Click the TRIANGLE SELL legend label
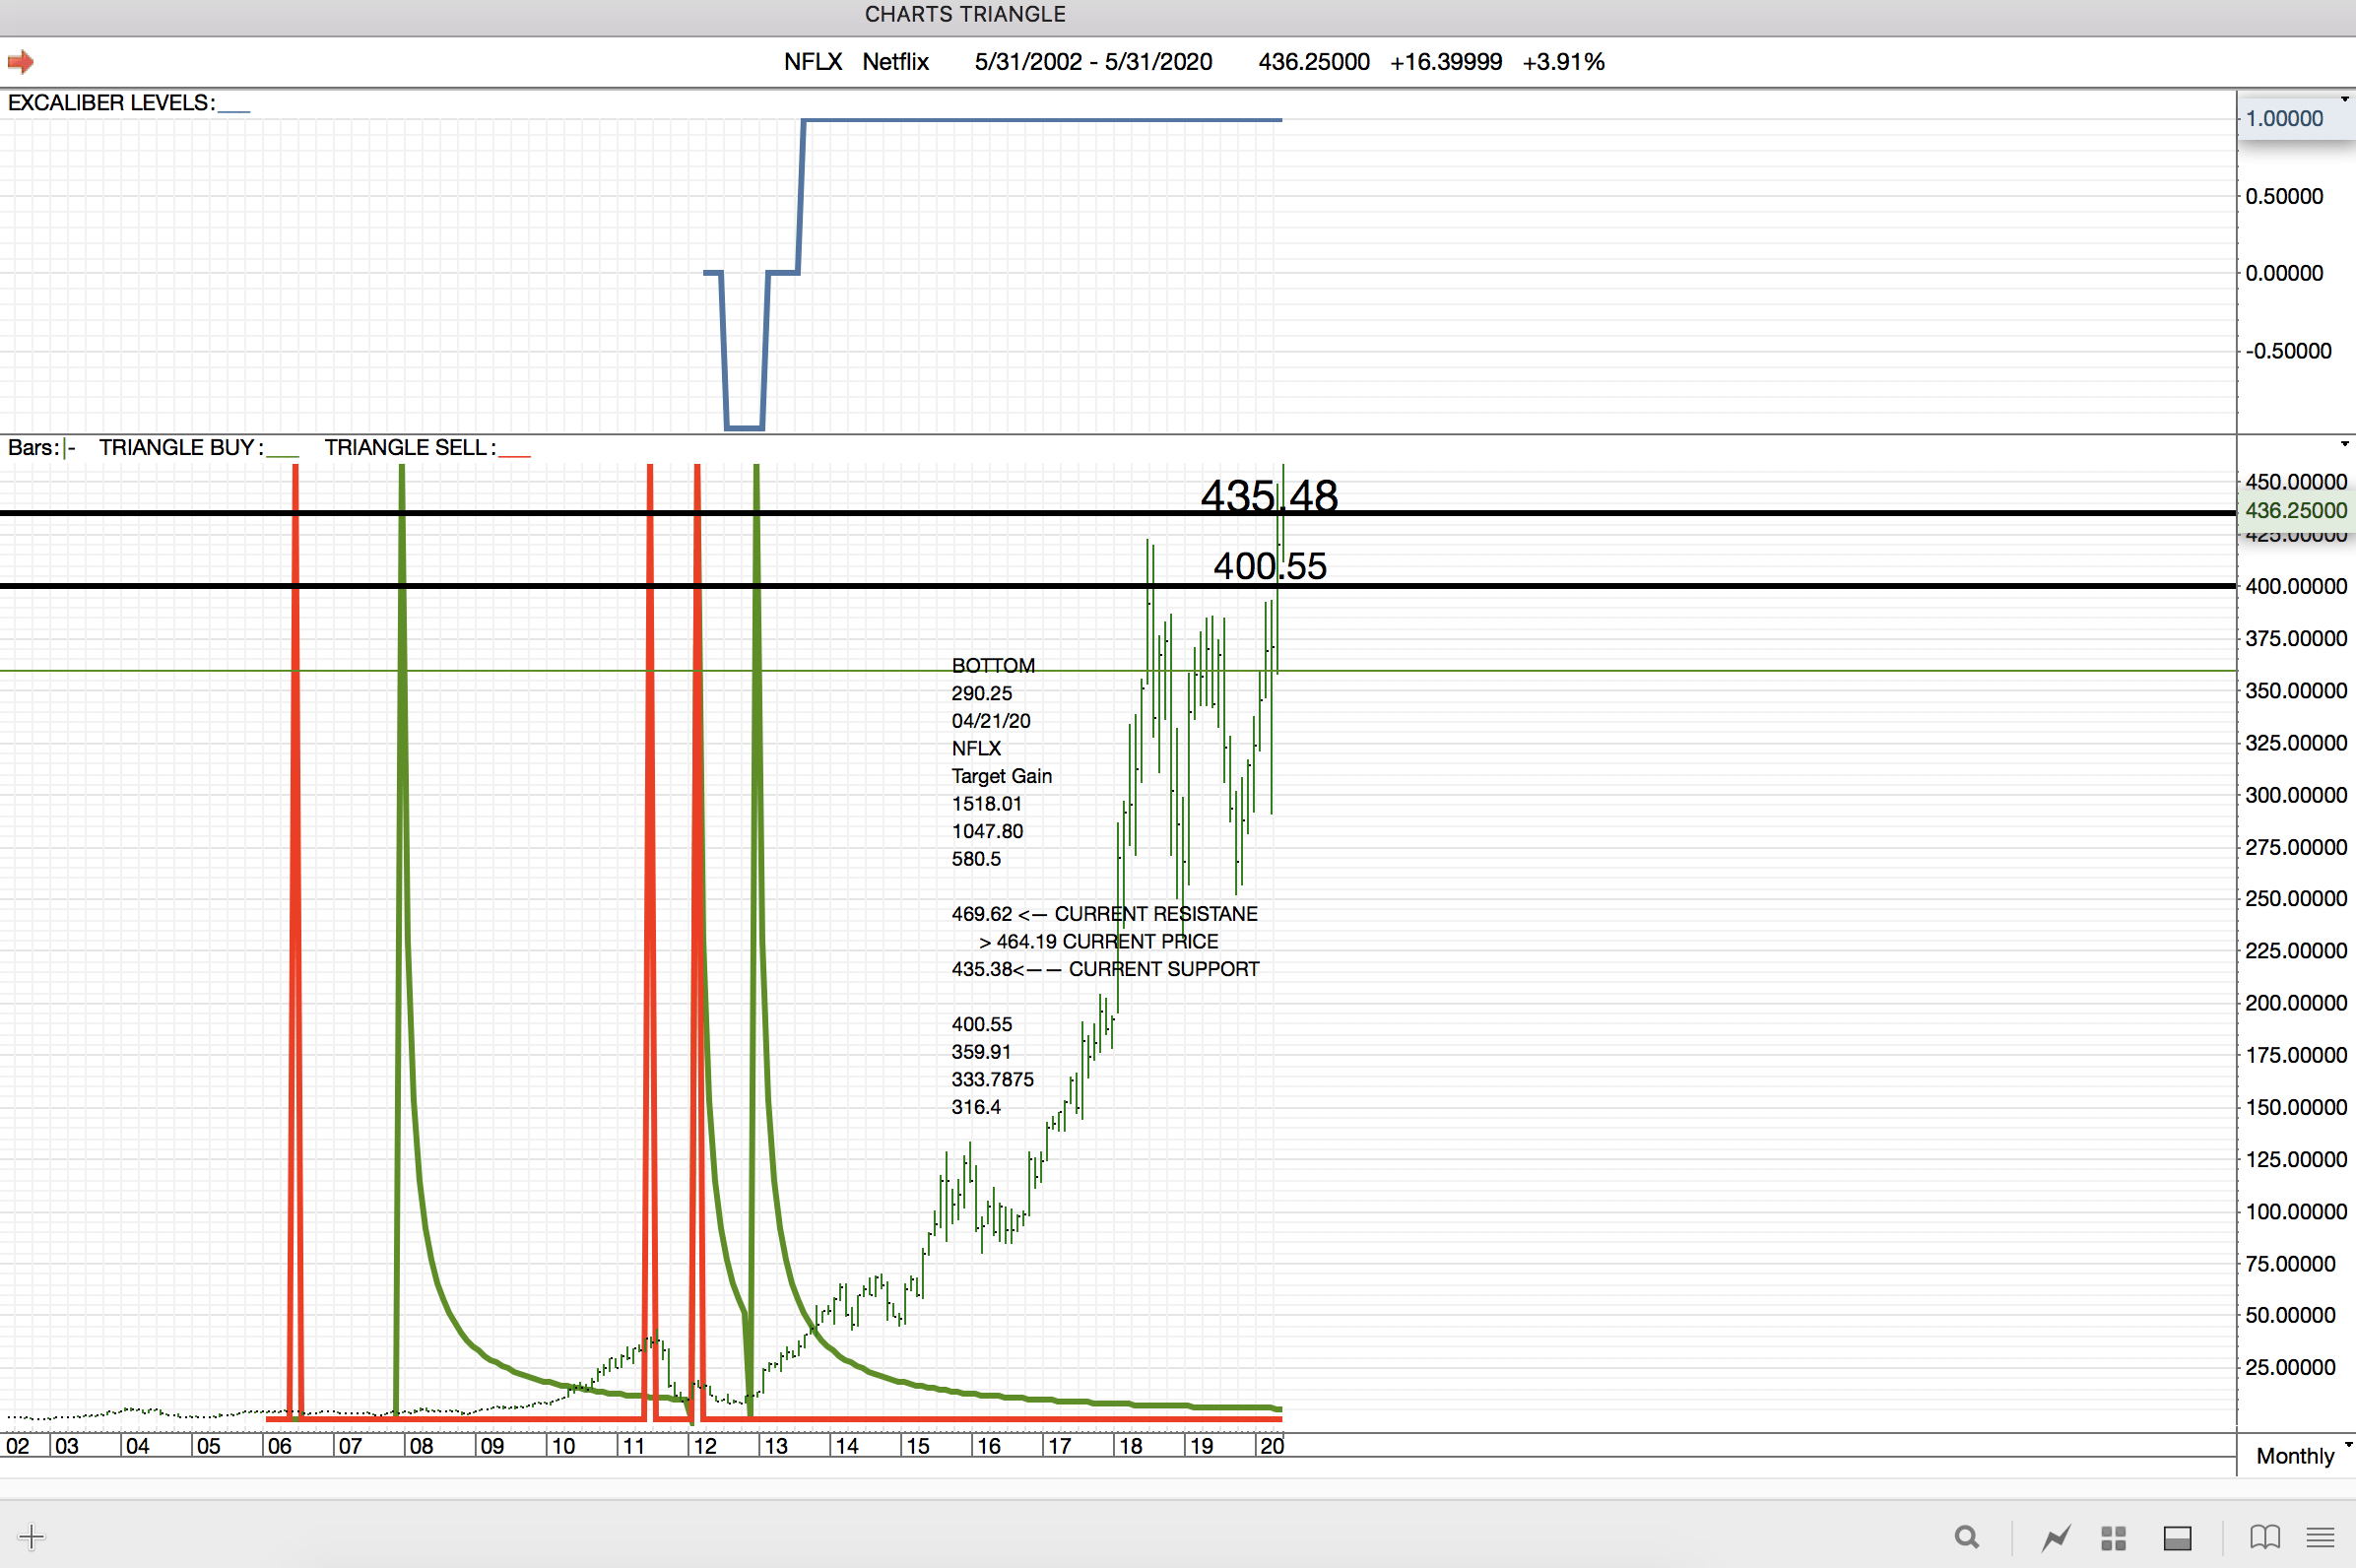This screenshot has width=2356, height=1568. tap(409, 448)
